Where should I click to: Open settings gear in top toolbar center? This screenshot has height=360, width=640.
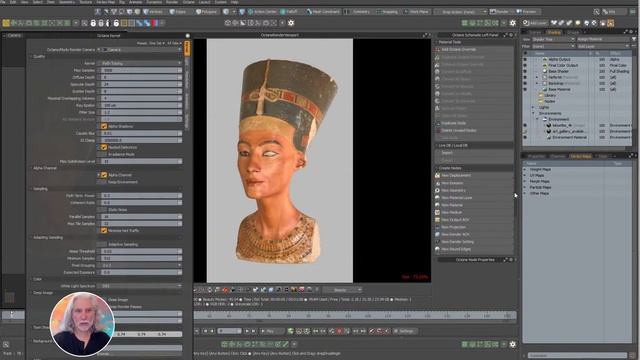click(x=291, y=23)
